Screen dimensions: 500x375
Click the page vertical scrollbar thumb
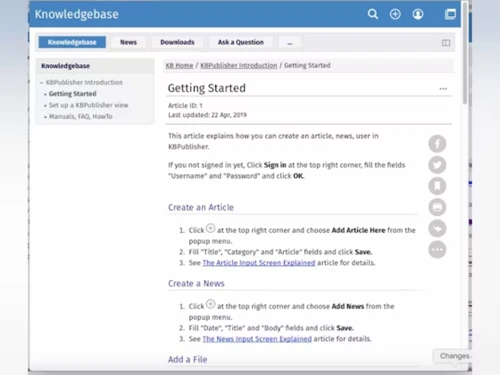click(465, 53)
